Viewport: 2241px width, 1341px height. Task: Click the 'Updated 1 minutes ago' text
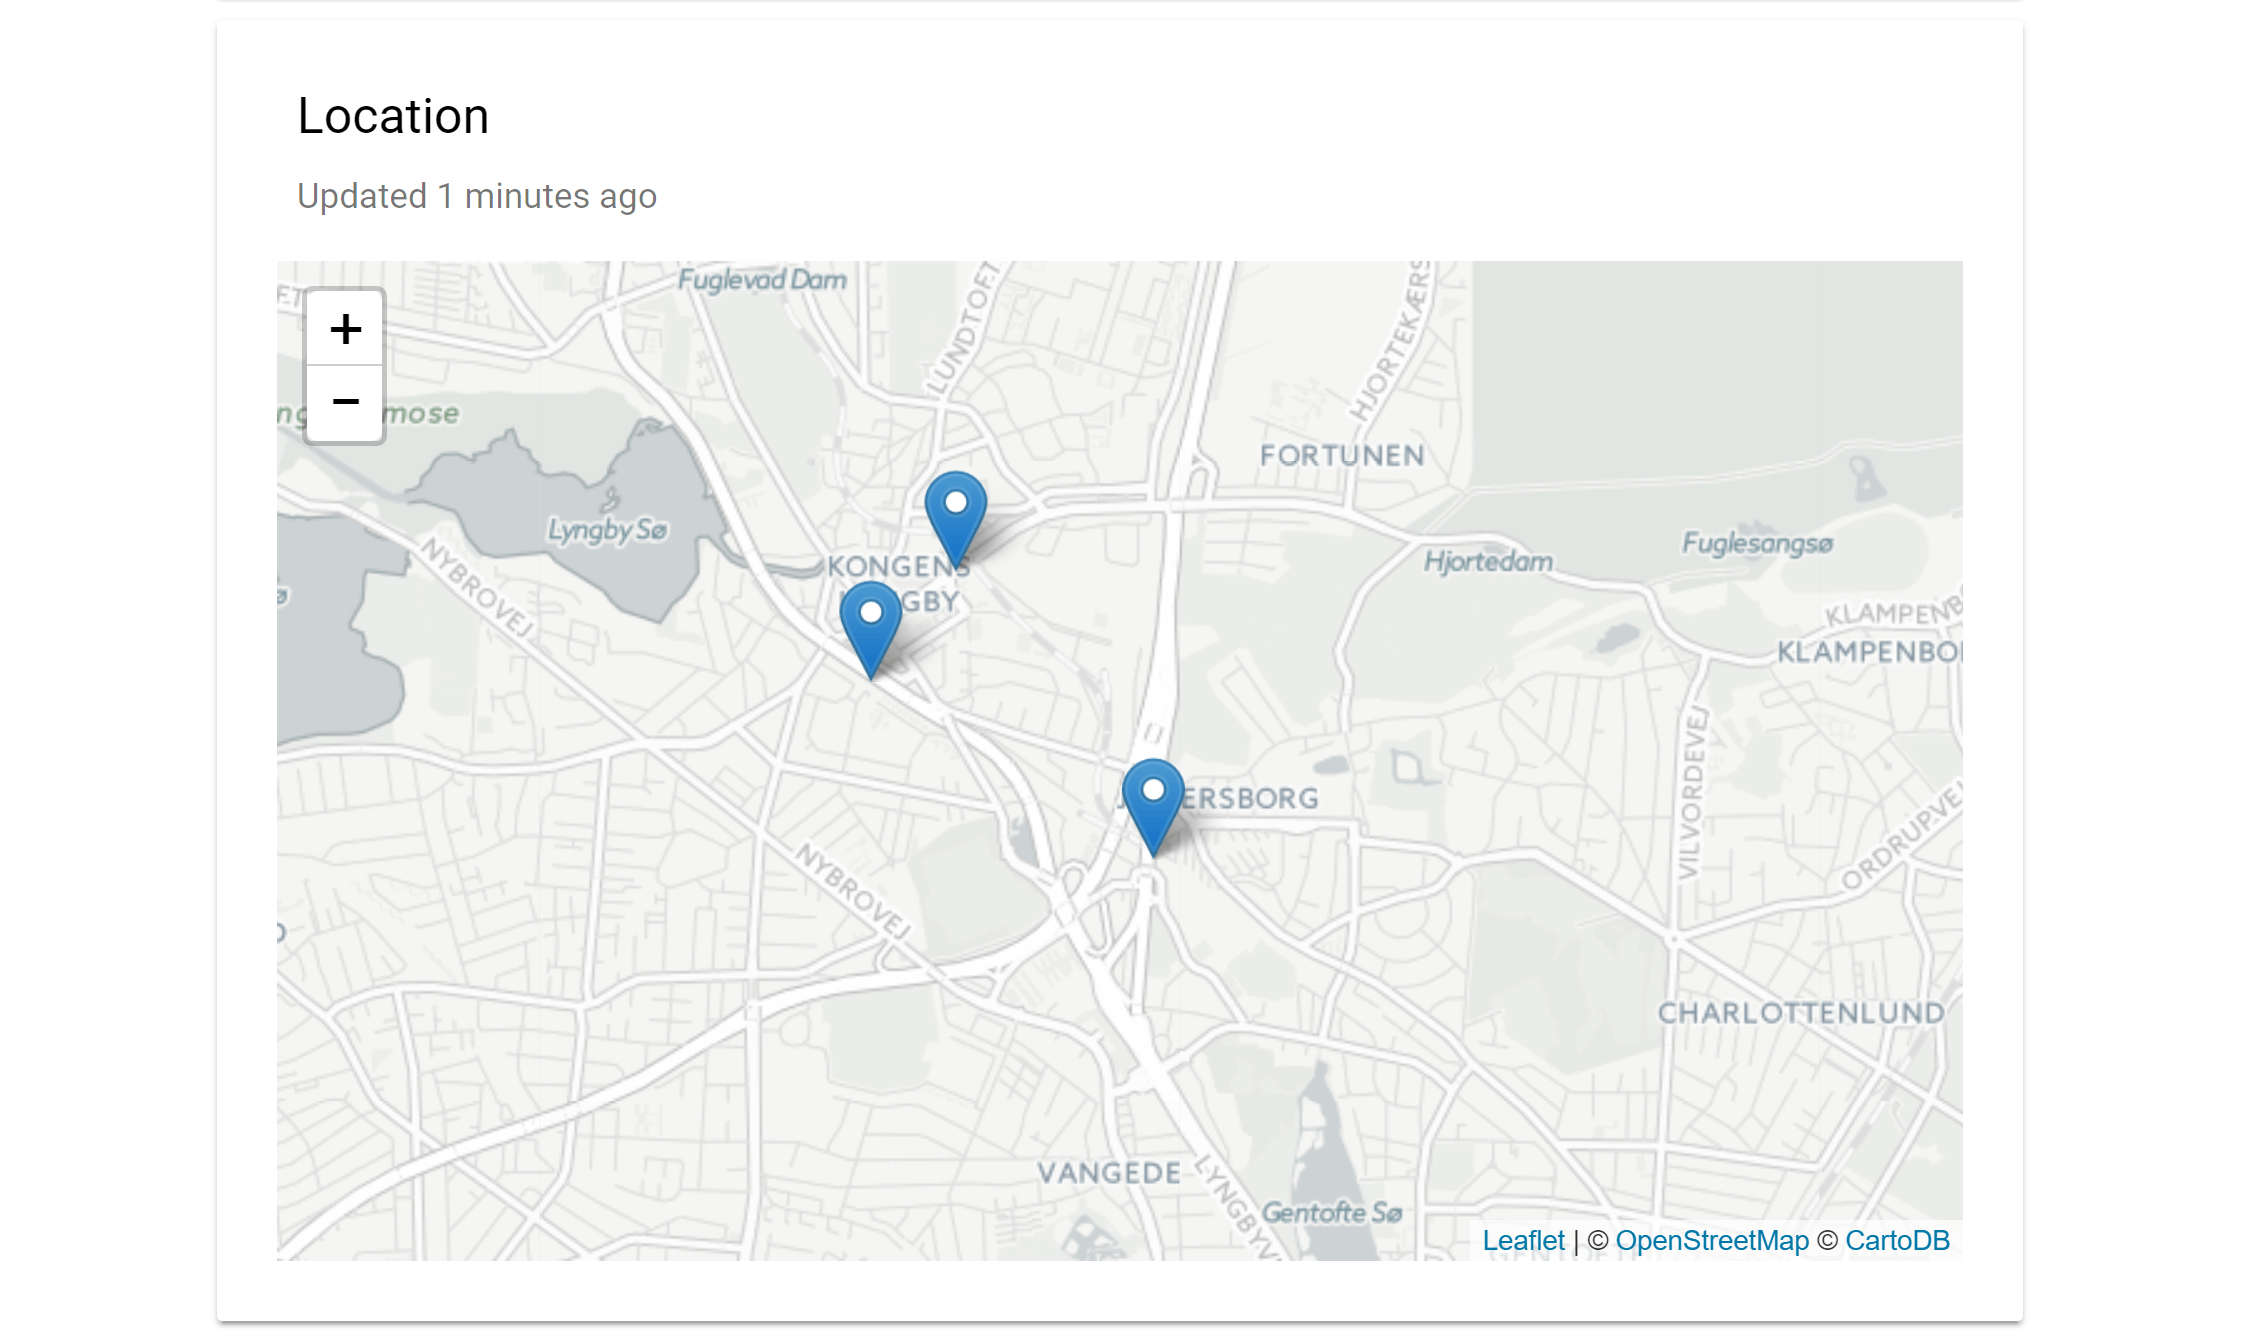click(x=477, y=196)
